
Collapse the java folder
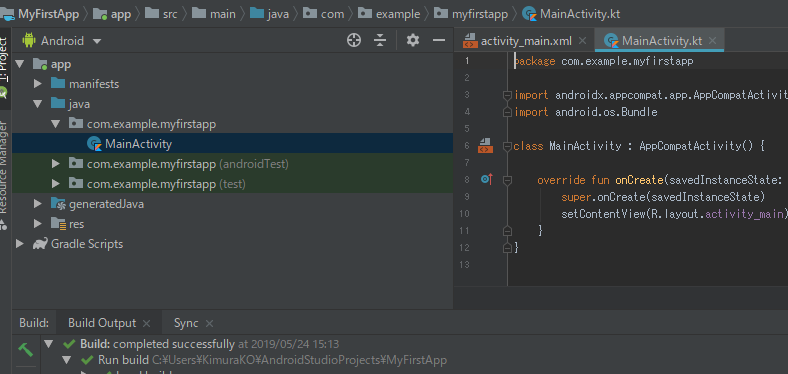pyautogui.click(x=38, y=104)
